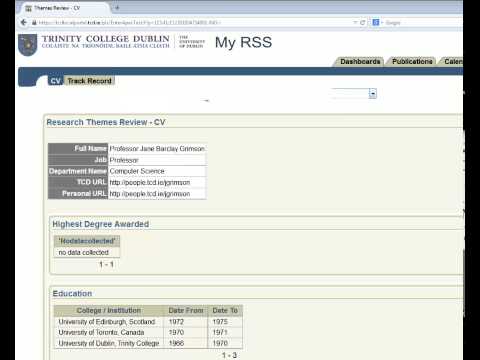Click the no data collected cell
This screenshot has width=480, height=360.
click(x=87, y=252)
